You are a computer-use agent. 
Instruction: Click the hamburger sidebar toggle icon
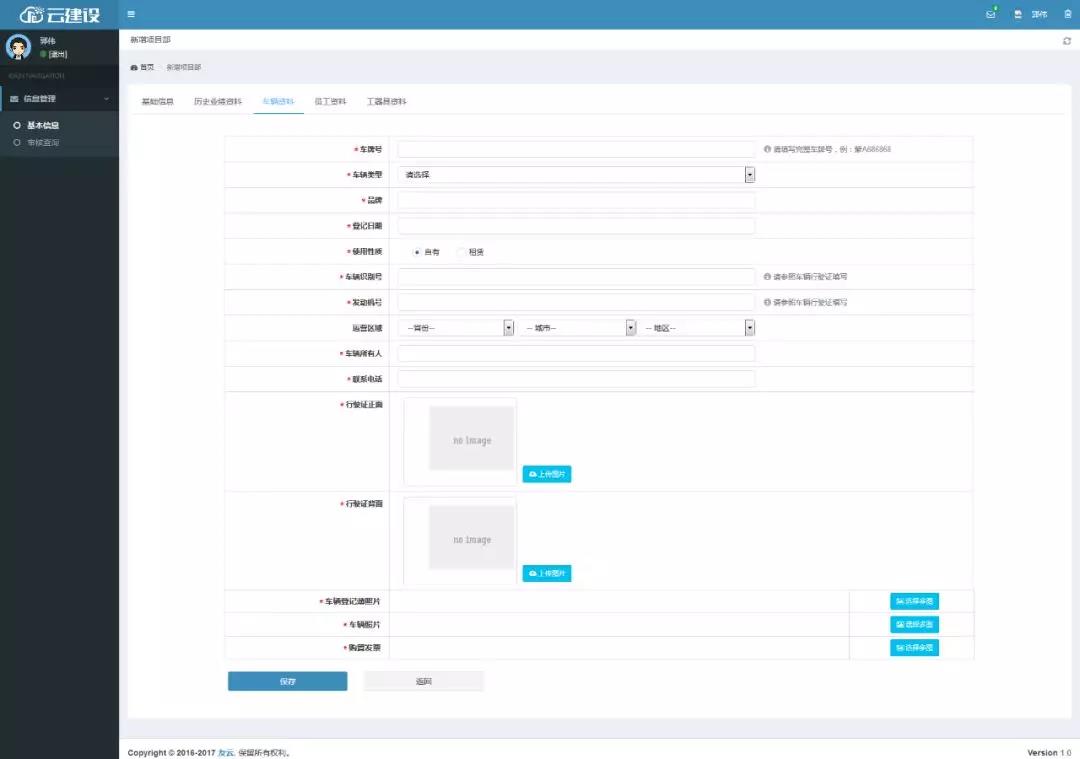[x=131, y=14]
